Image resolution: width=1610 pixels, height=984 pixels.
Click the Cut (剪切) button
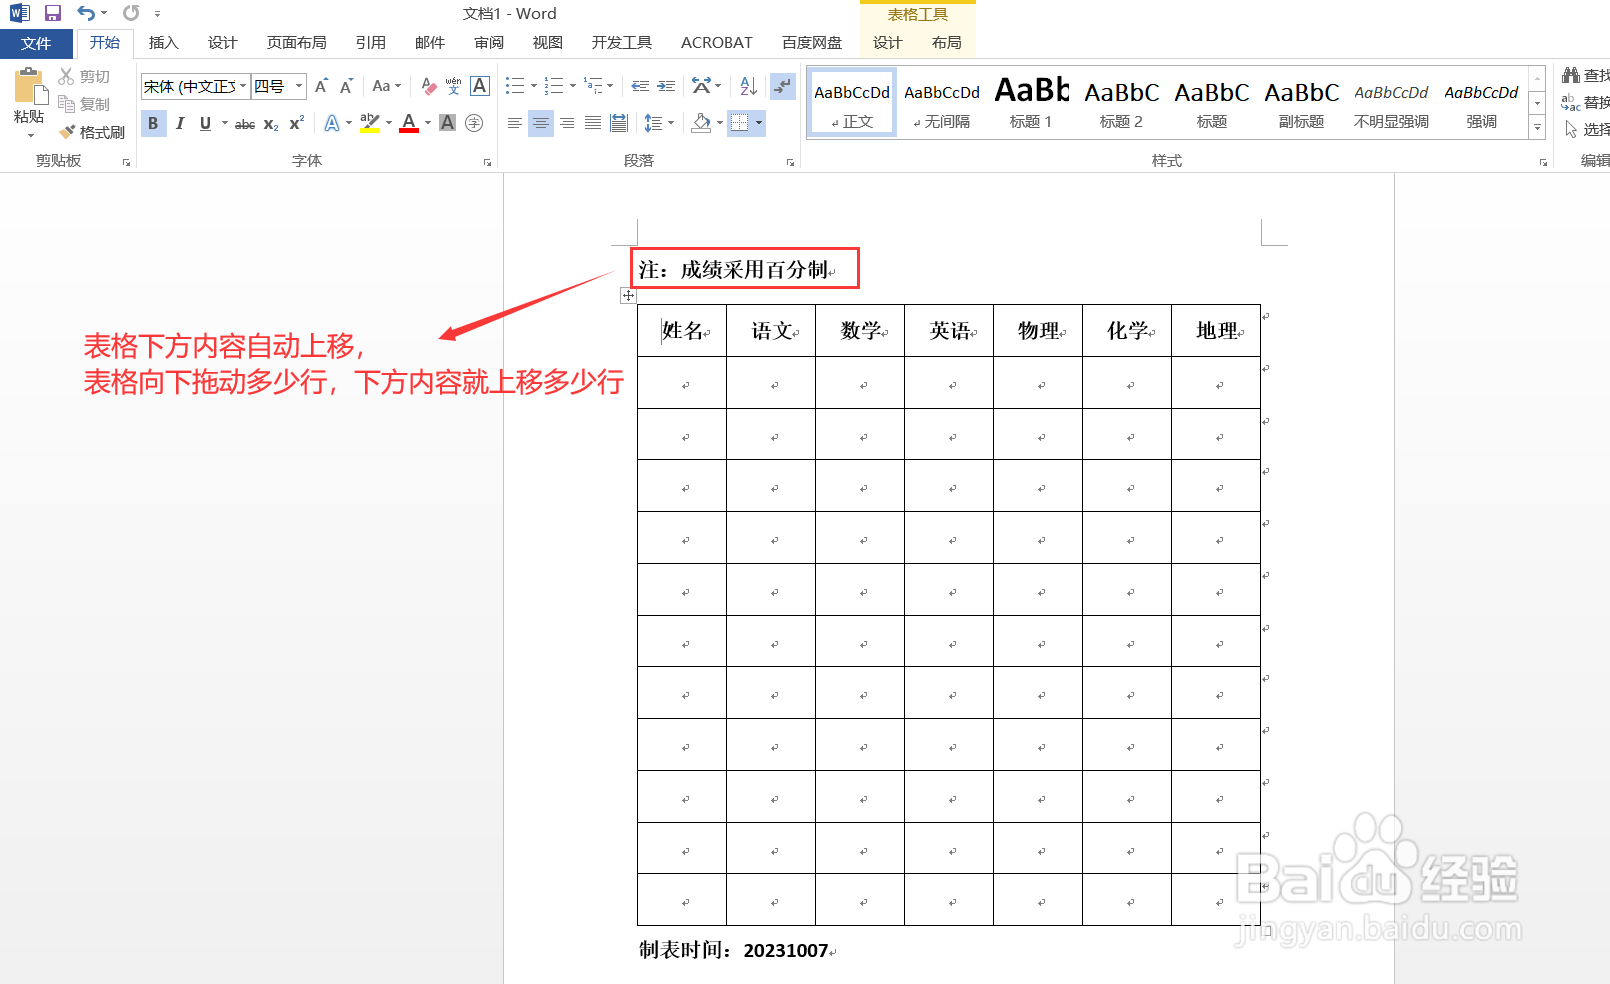[84, 77]
